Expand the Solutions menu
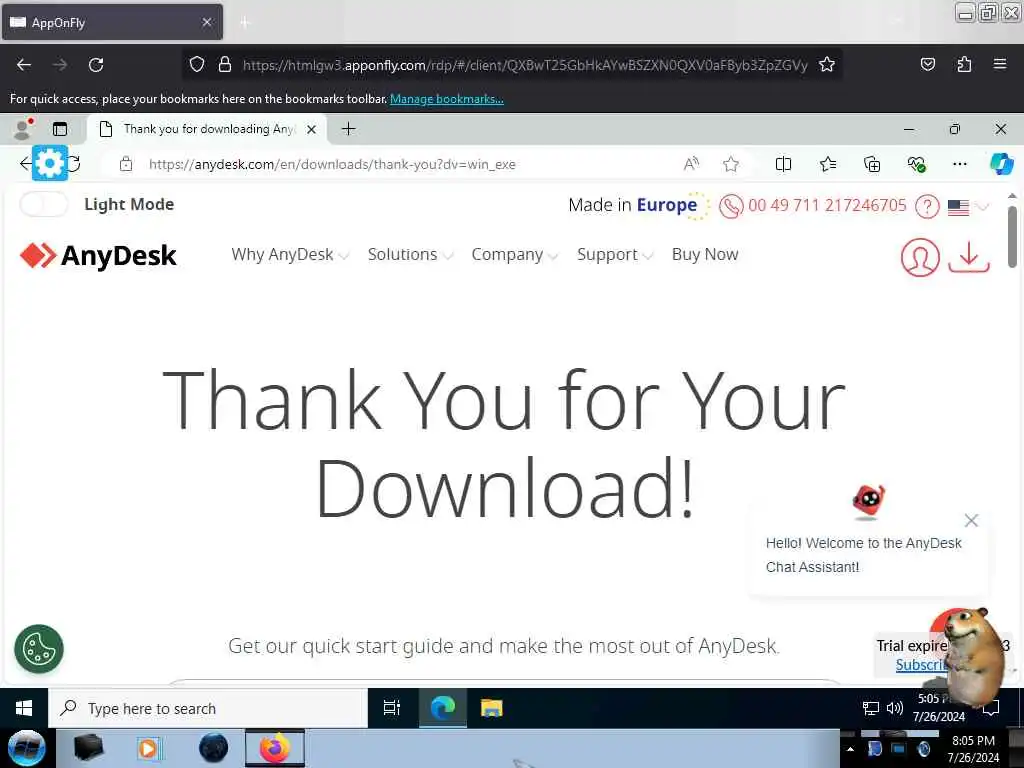Screen dimensions: 1024x768 410,255
